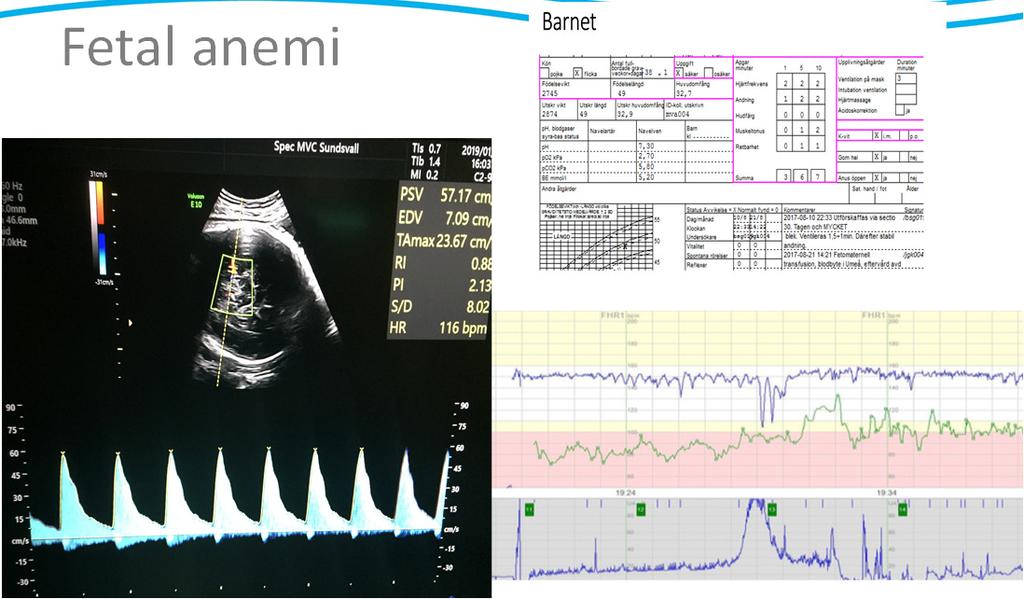Image resolution: width=1024 pixels, height=599 pixels.
Task: Toggle the K-vit 'i.m.' checkbox
Action: 877,135
